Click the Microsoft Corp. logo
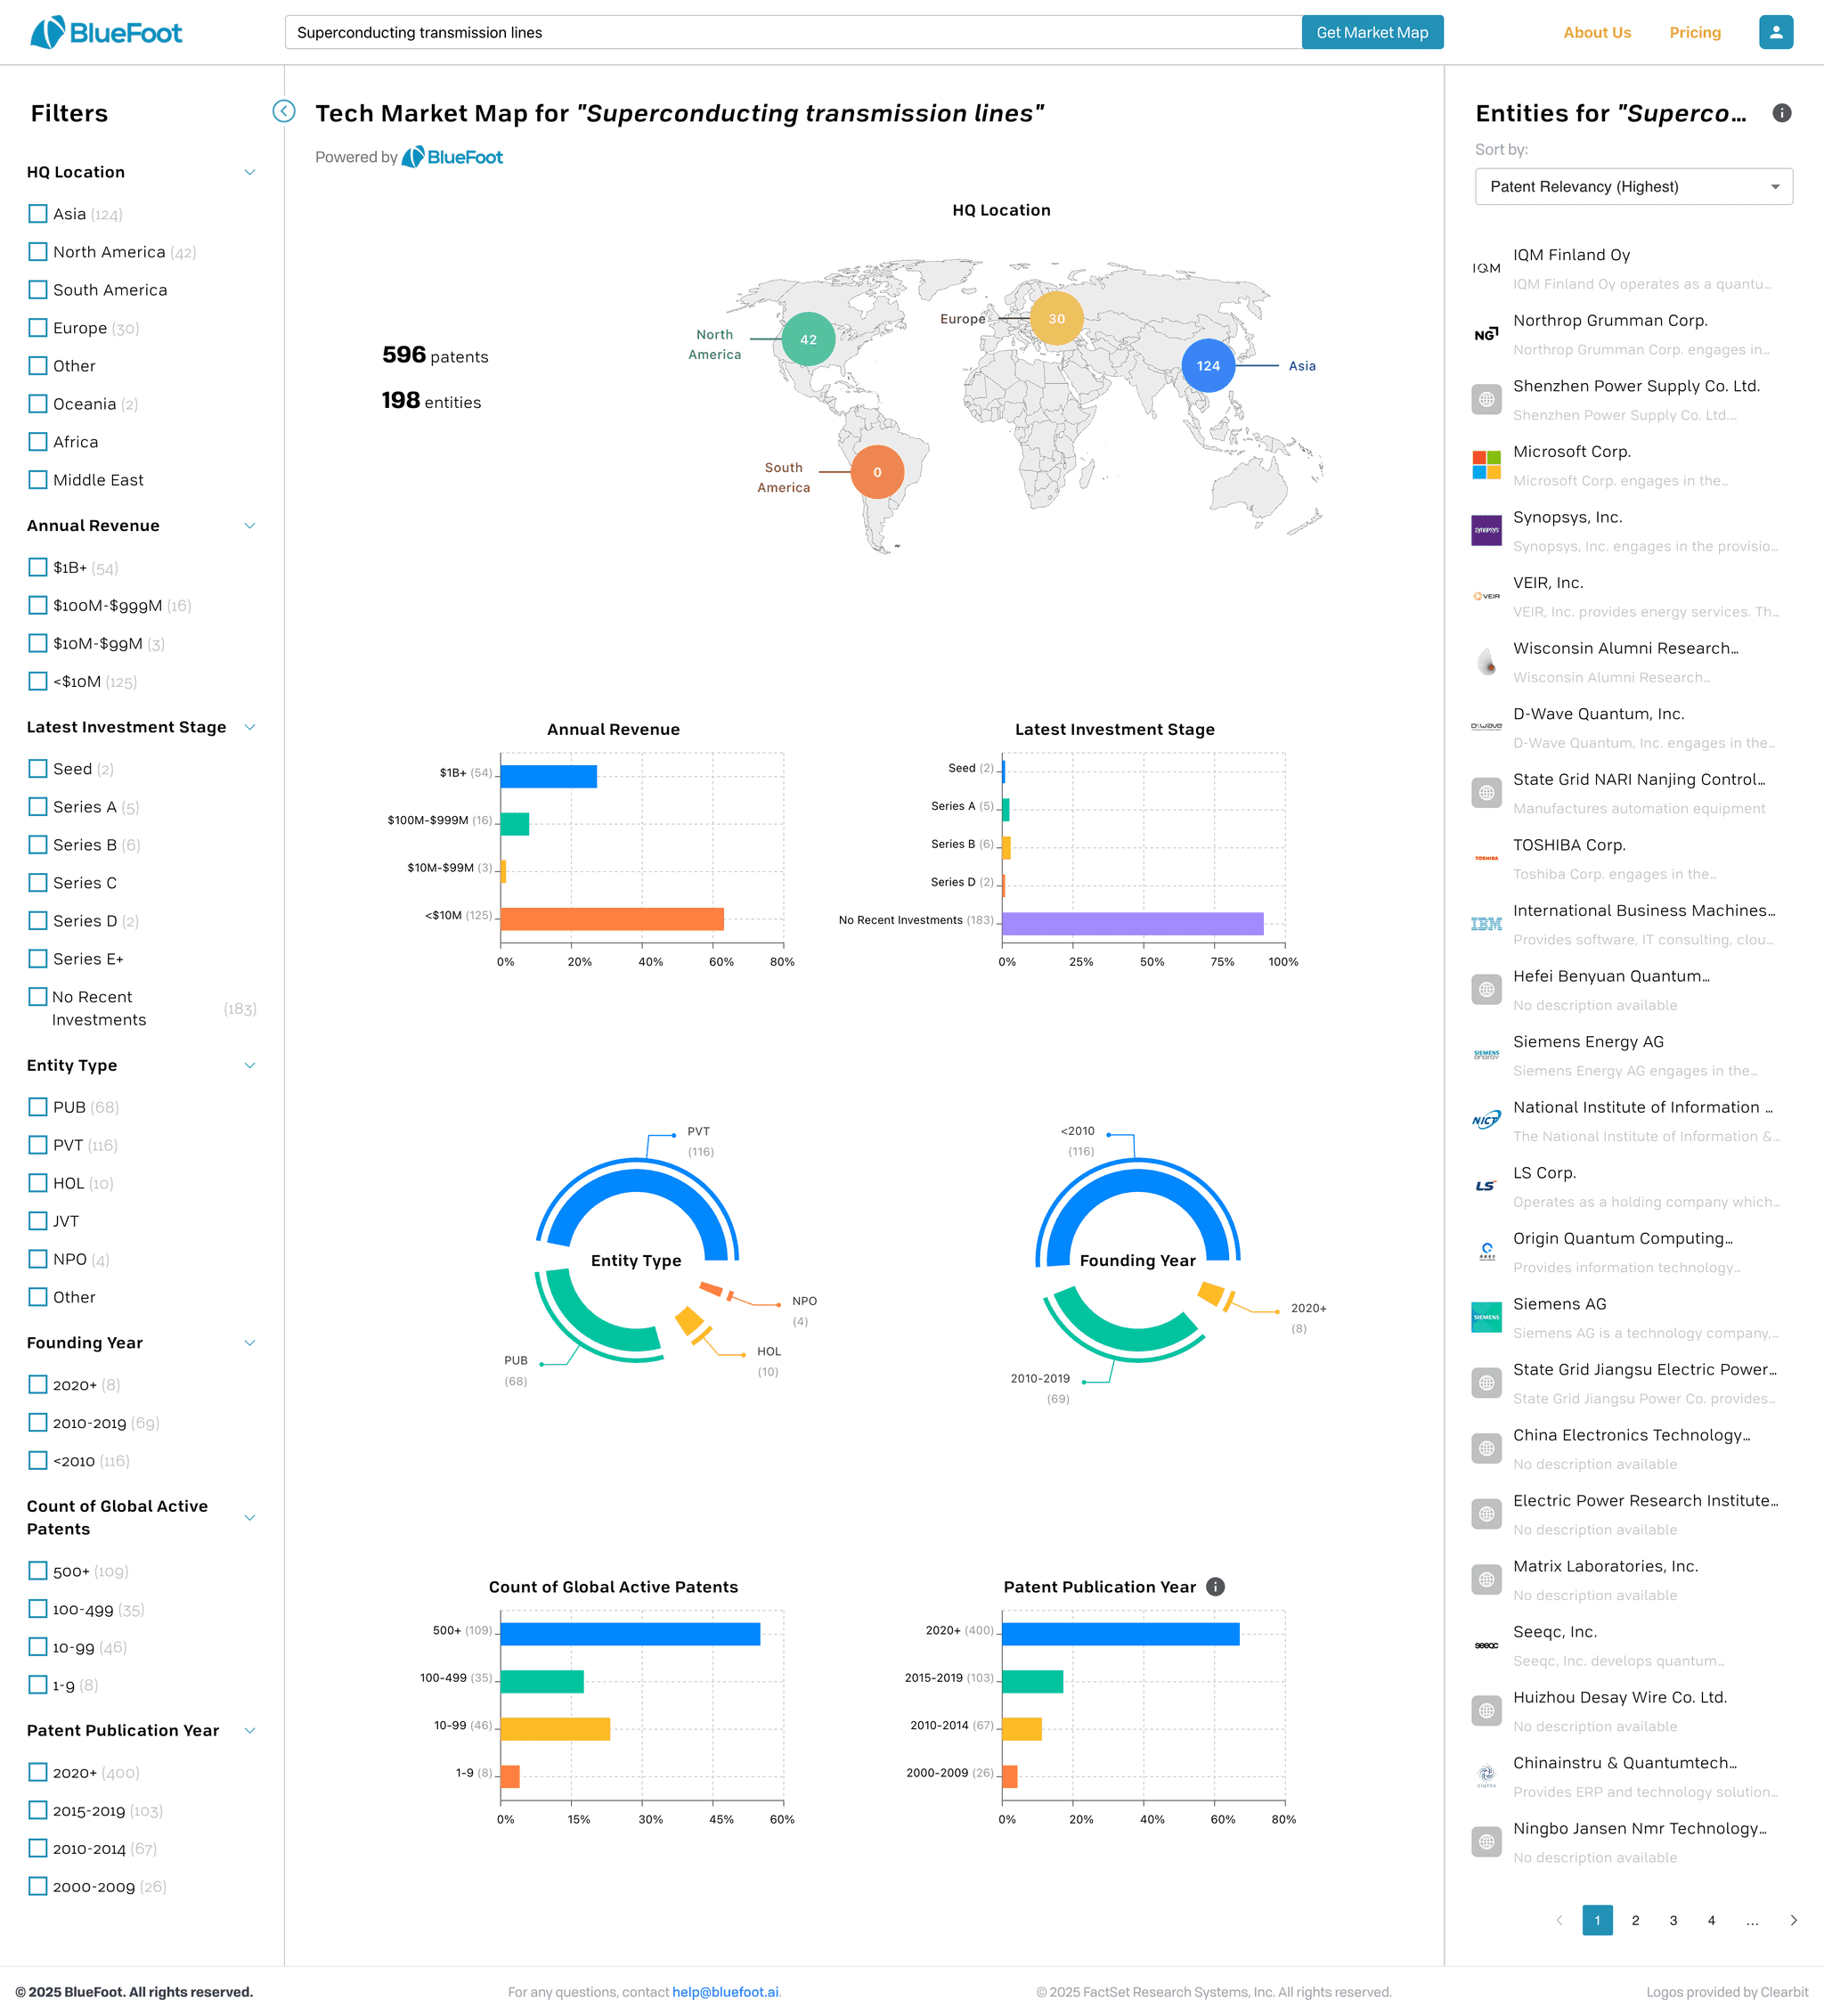 point(1486,465)
